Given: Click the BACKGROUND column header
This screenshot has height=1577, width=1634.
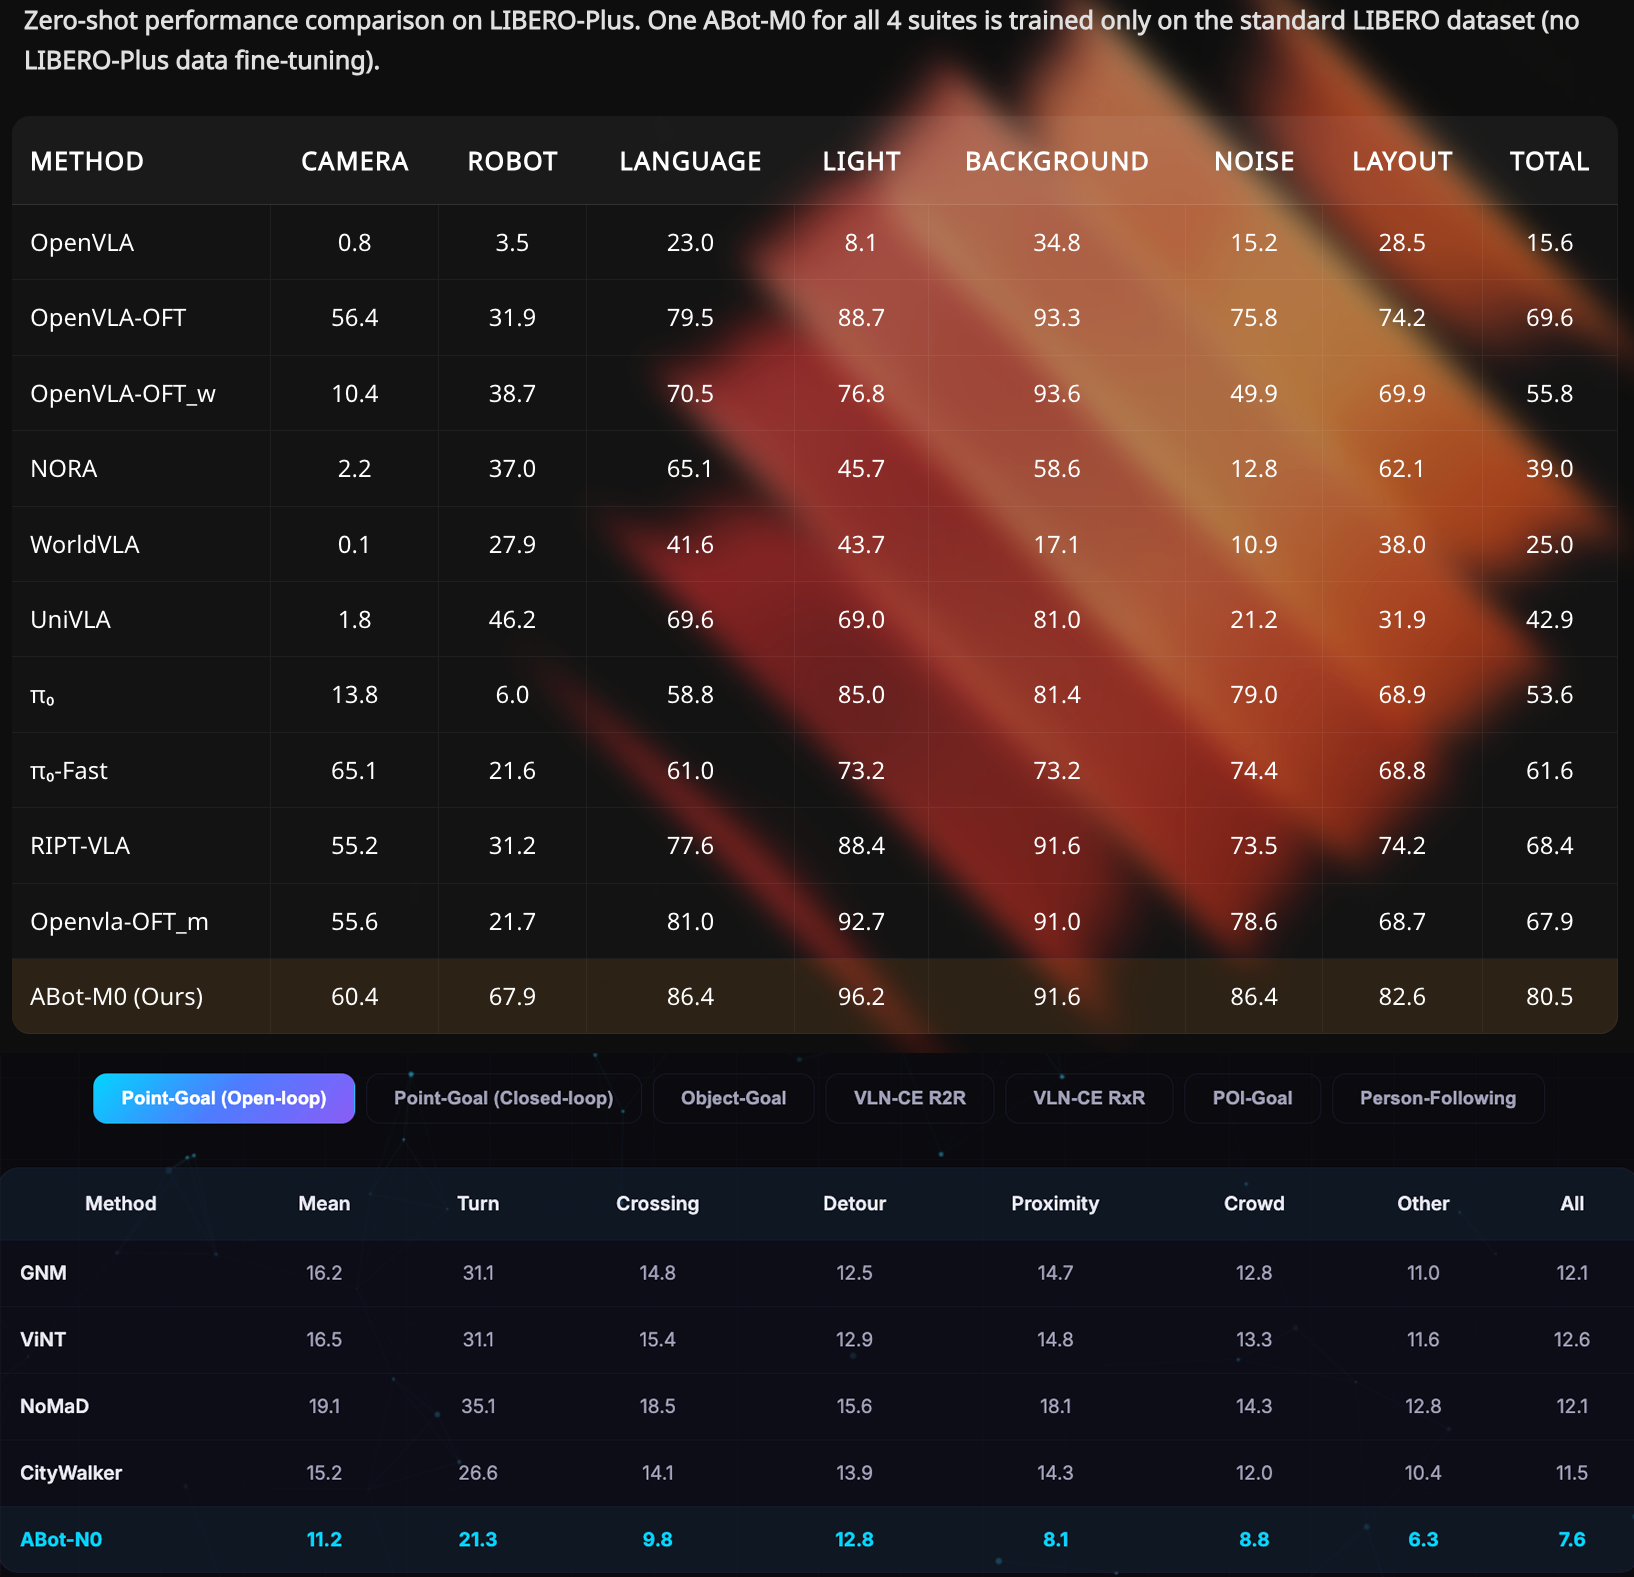Looking at the screenshot, I should tap(1056, 161).
